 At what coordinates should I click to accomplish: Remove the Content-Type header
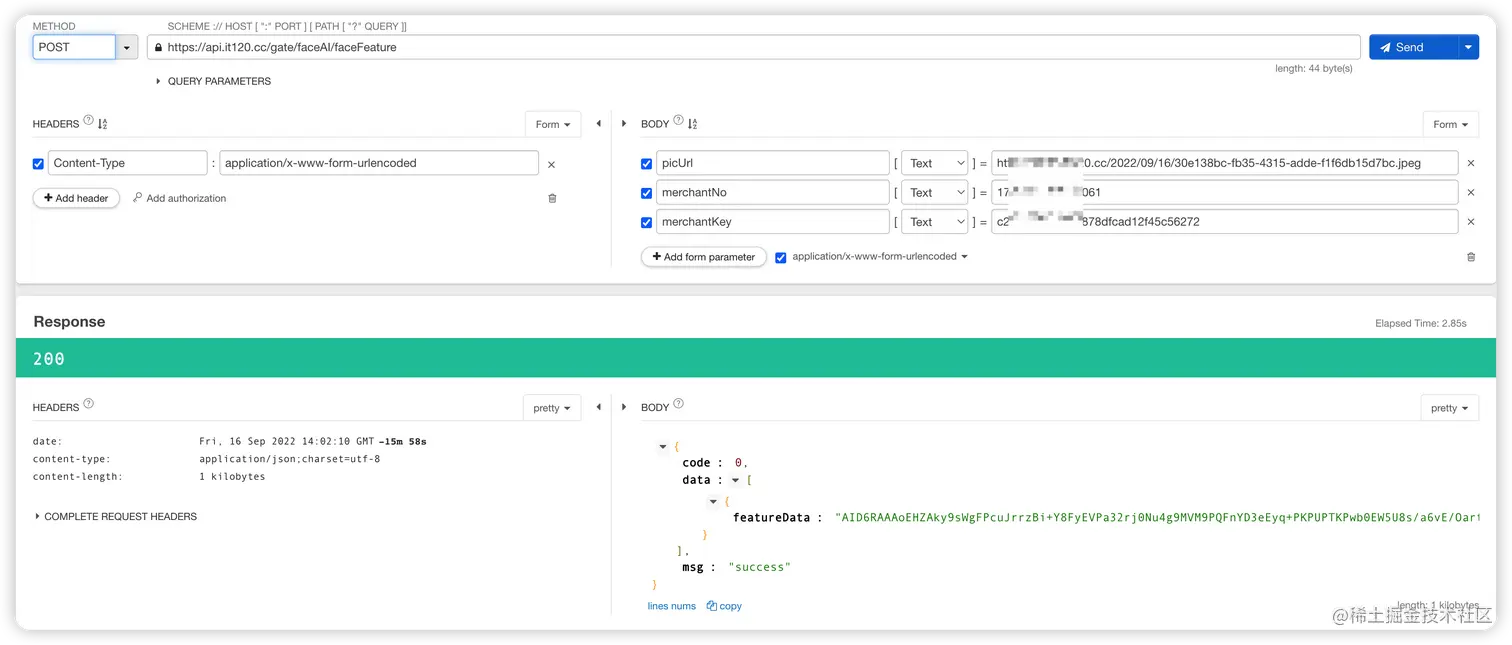click(551, 164)
